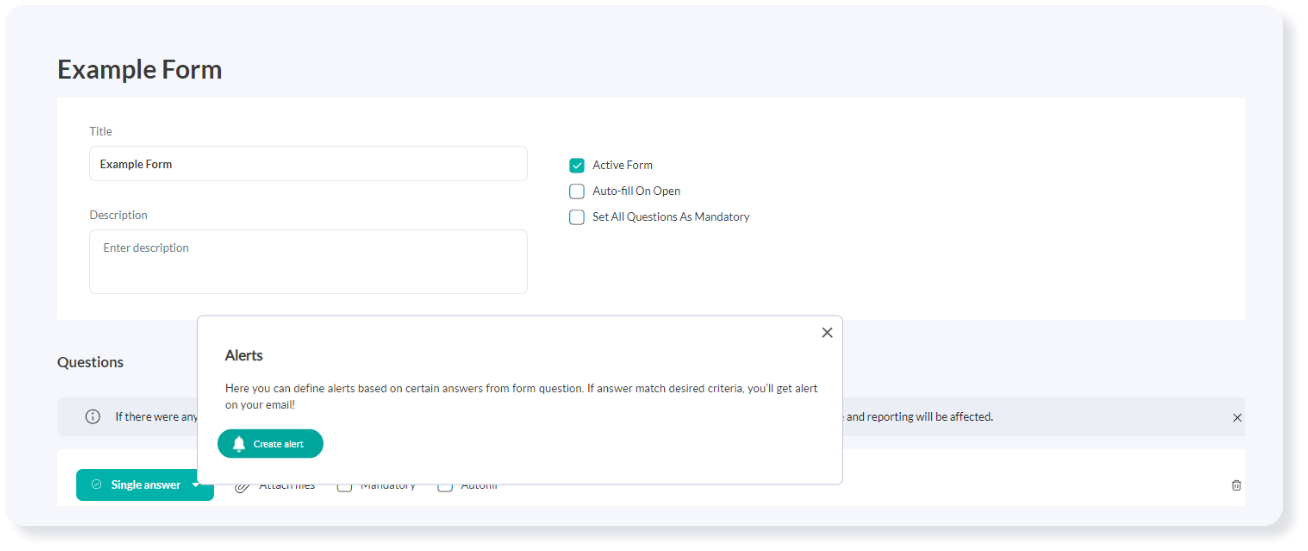Click the Title field label
1308x551 pixels.
(x=101, y=131)
